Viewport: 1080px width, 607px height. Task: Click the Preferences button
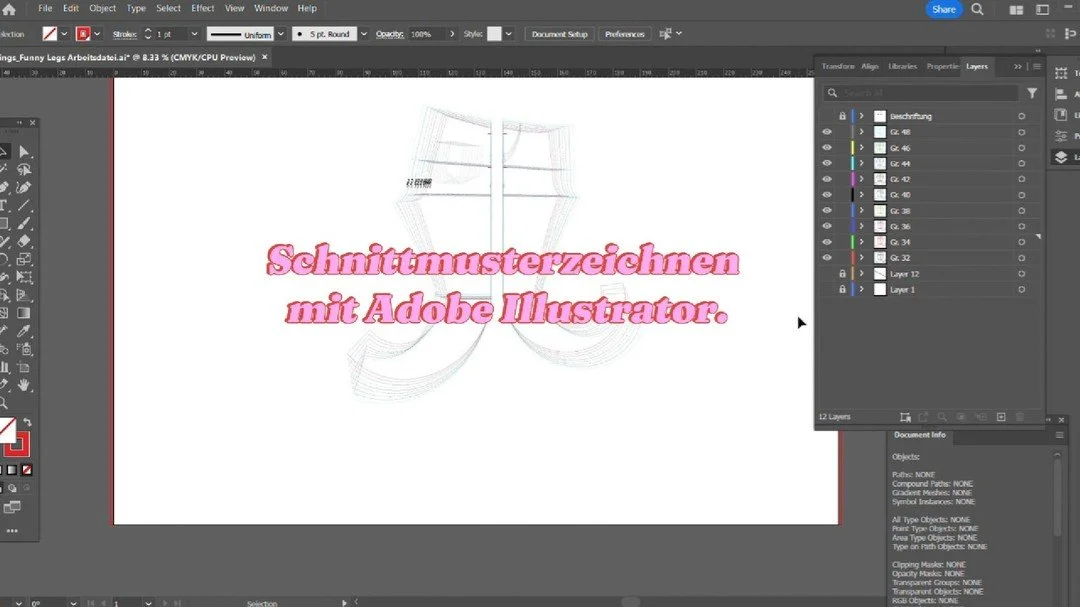point(625,34)
